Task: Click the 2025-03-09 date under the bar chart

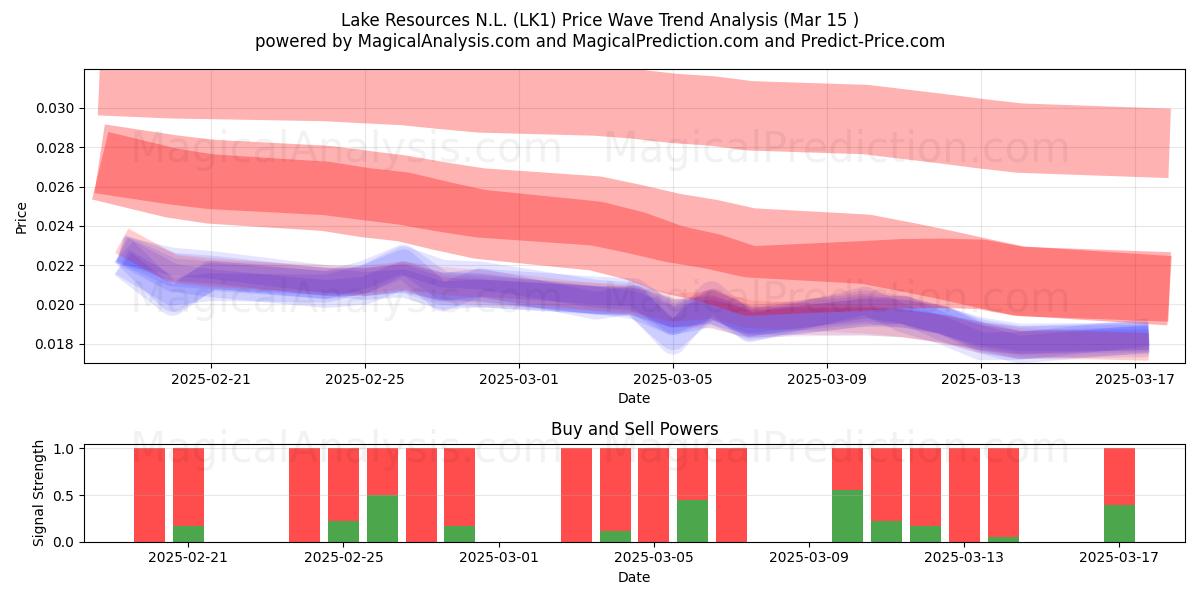Action: click(x=808, y=558)
